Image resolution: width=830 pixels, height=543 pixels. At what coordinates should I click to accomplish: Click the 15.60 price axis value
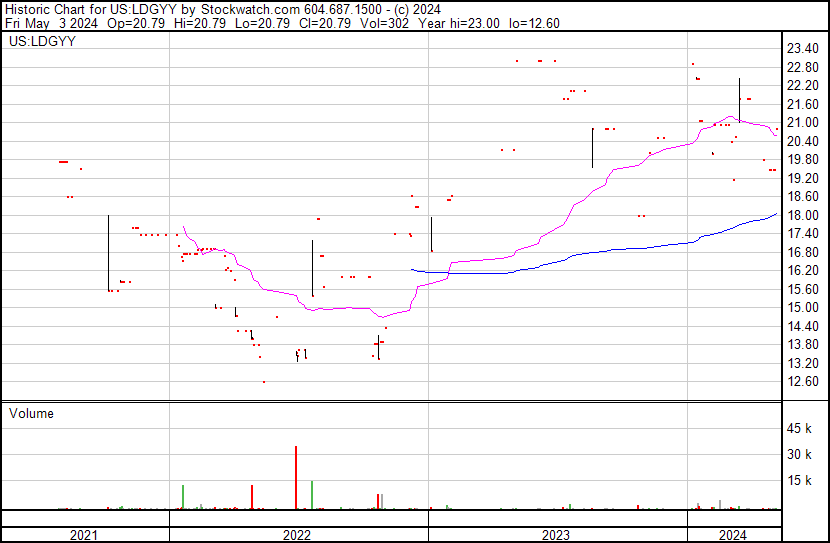pos(802,289)
